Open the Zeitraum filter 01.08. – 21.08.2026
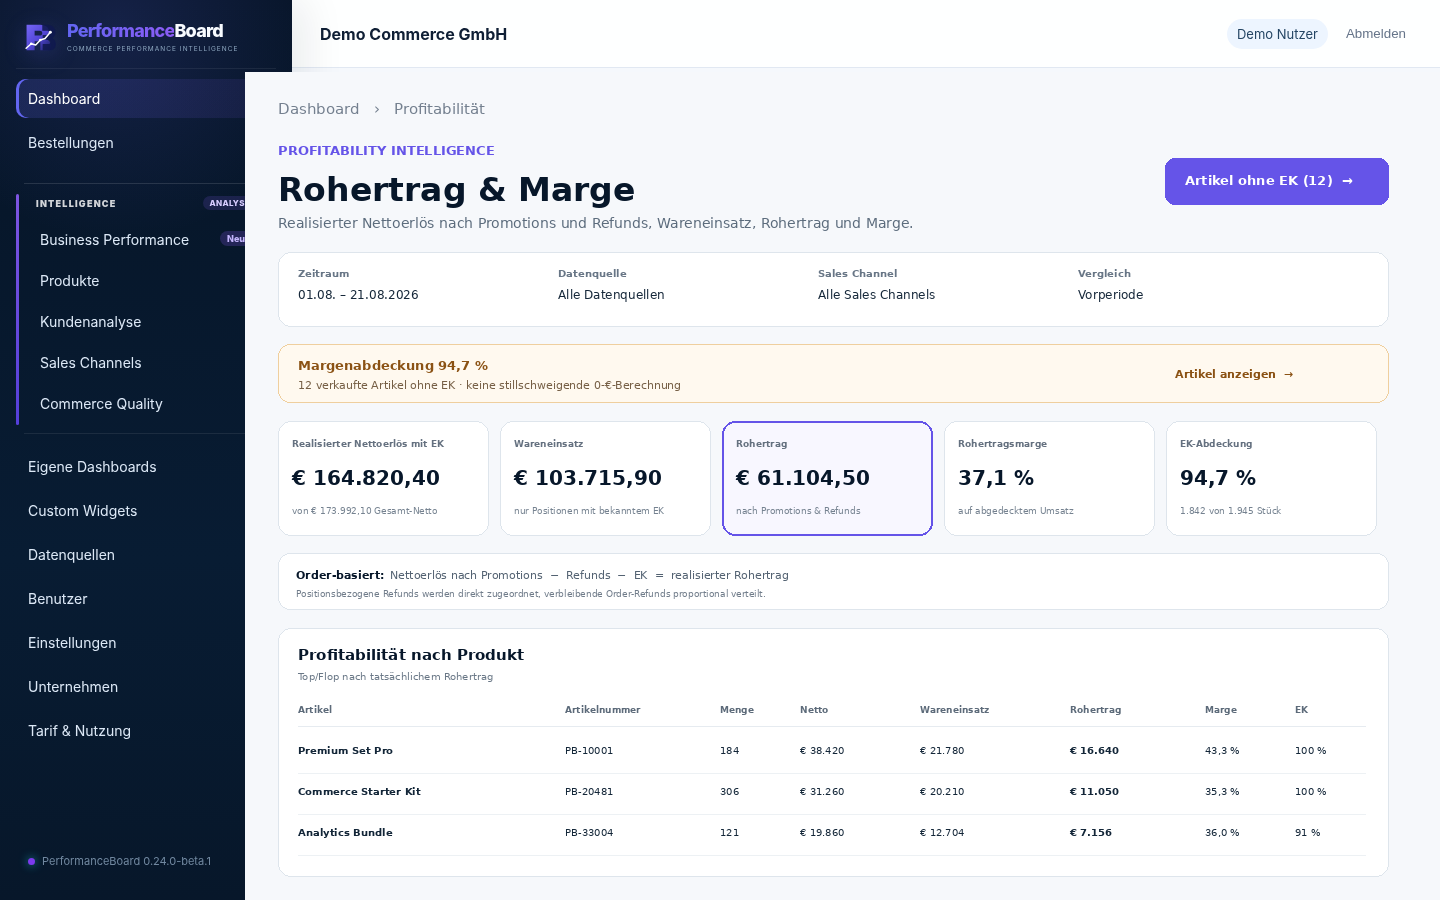This screenshot has width=1440, height=900. click(x=358, y=295)
